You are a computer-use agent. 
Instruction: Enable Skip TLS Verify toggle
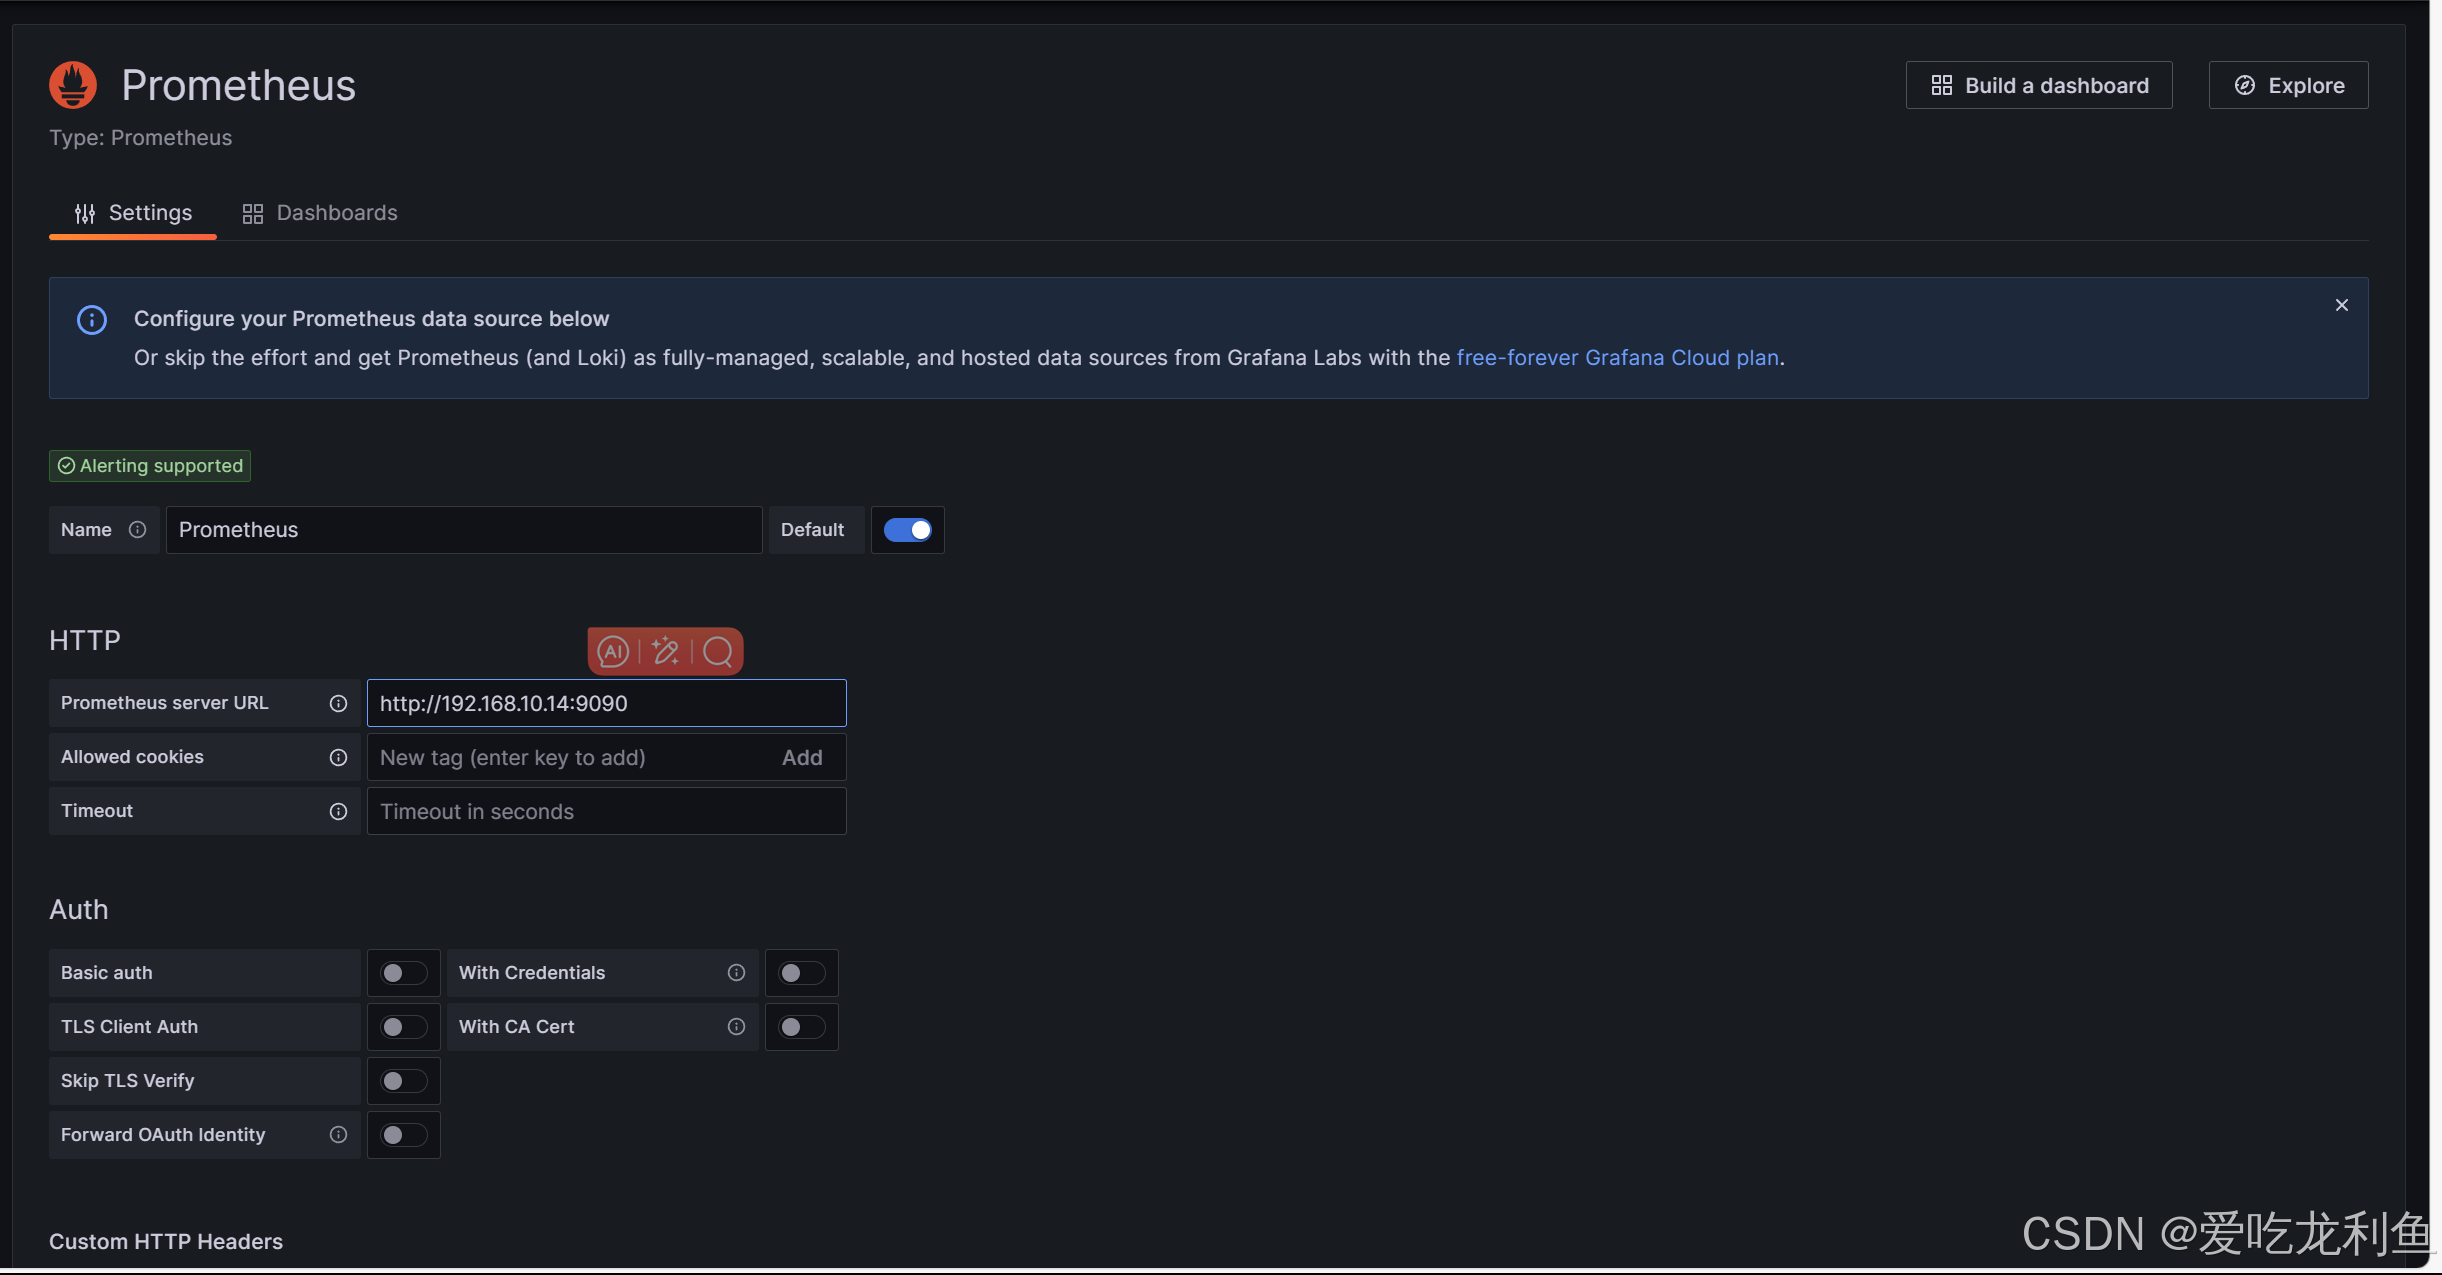tap(403, 1081)
